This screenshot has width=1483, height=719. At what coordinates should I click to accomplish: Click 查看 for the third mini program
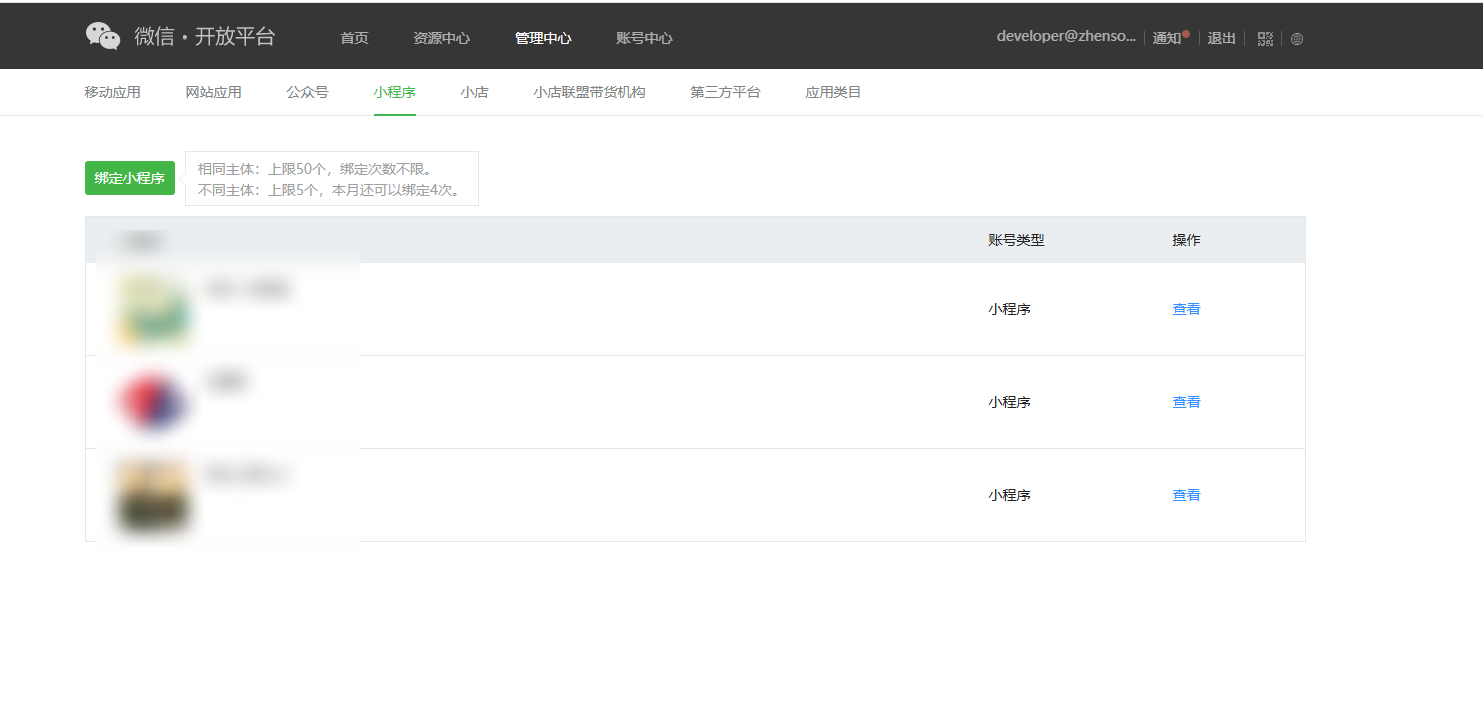coord(1186,495)
